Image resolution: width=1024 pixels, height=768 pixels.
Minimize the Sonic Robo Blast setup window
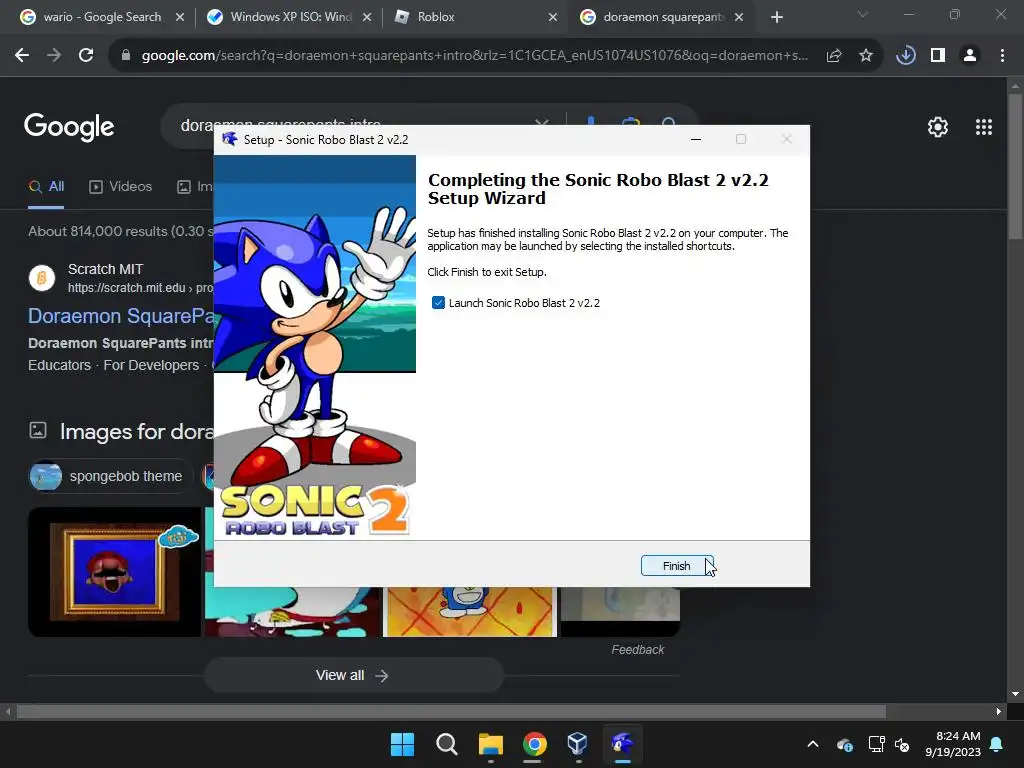point(696,139)
